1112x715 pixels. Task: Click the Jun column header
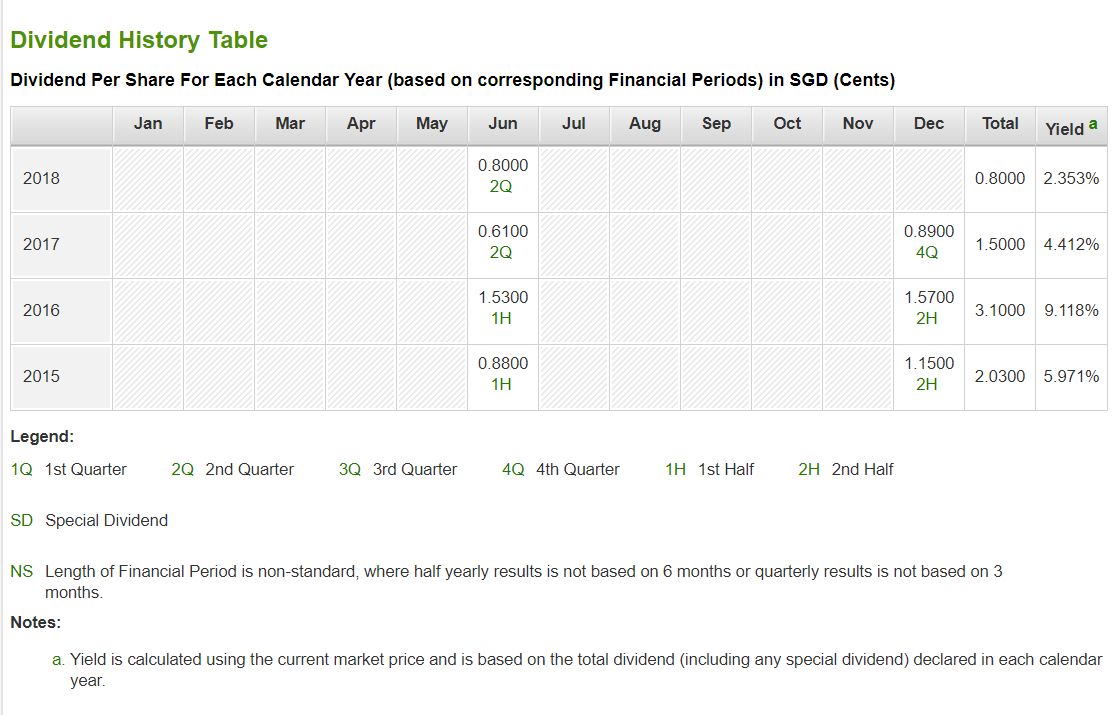click(x=503, y=123)
